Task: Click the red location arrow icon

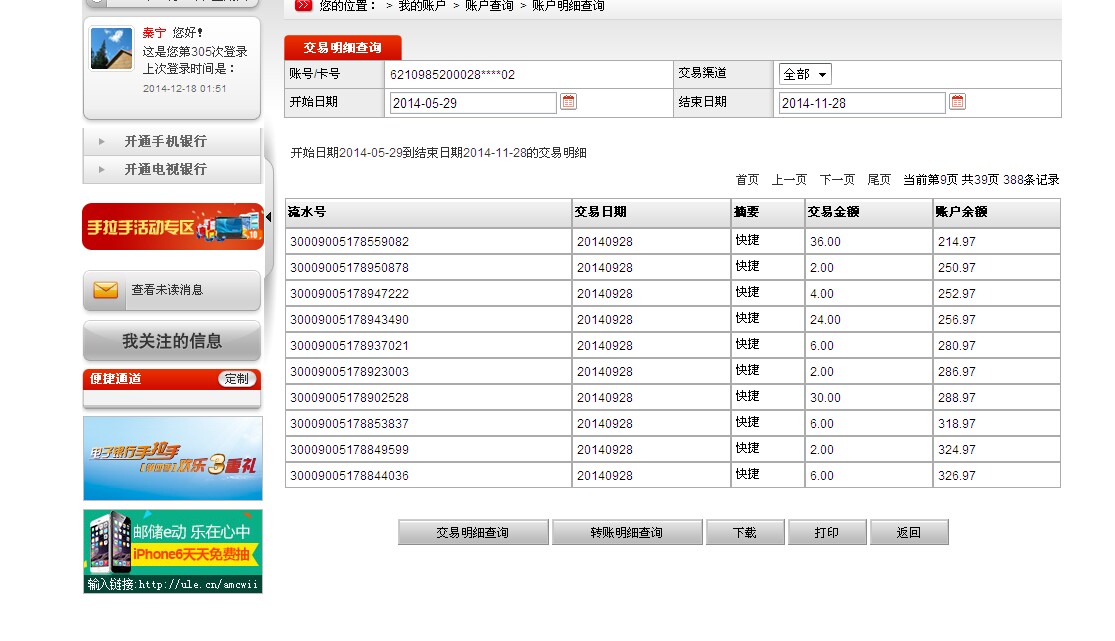Action: point(304,6)
